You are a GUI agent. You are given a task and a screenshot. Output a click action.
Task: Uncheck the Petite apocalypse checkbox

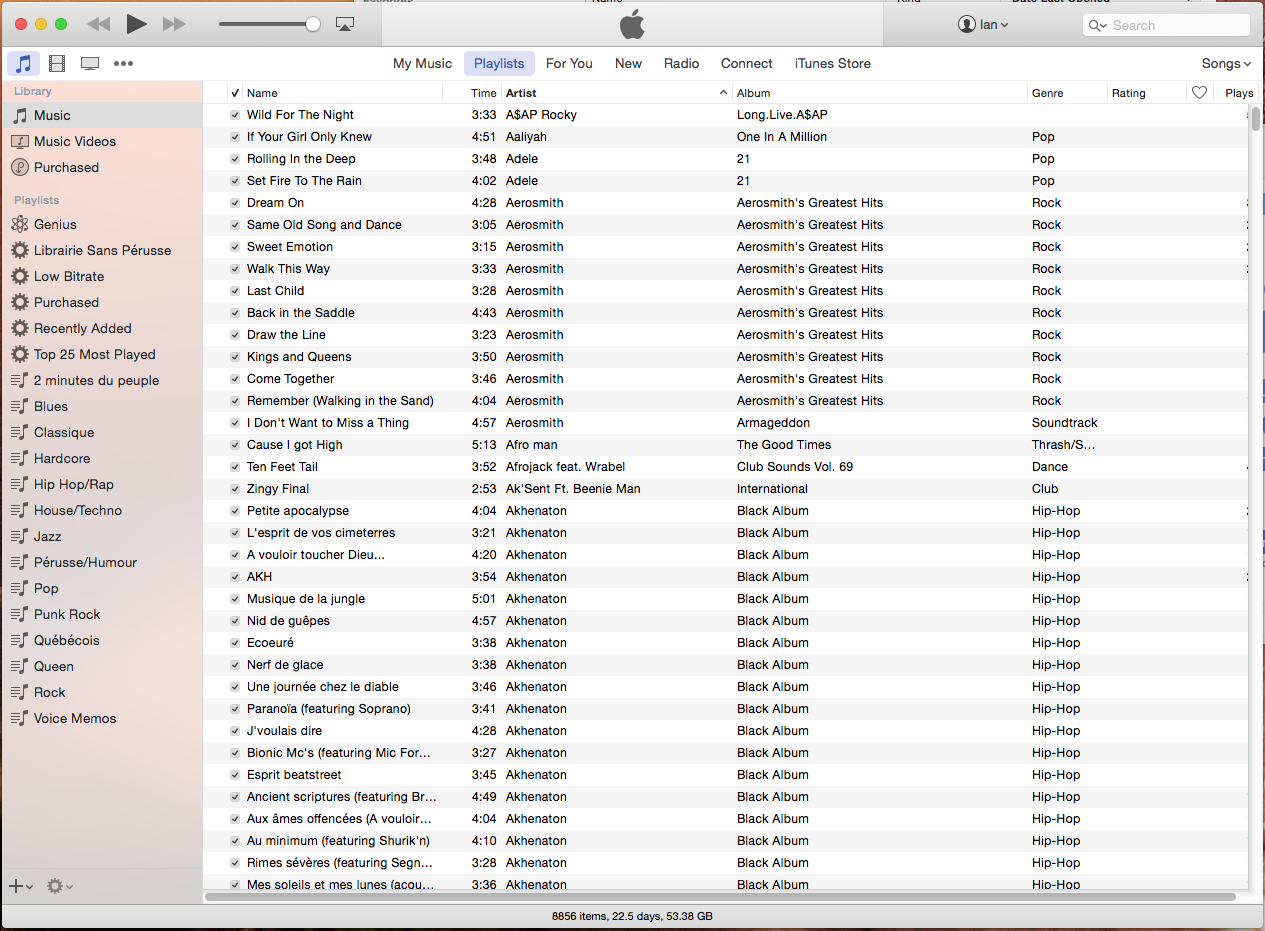pyautogui.click(x=235, y=511)
